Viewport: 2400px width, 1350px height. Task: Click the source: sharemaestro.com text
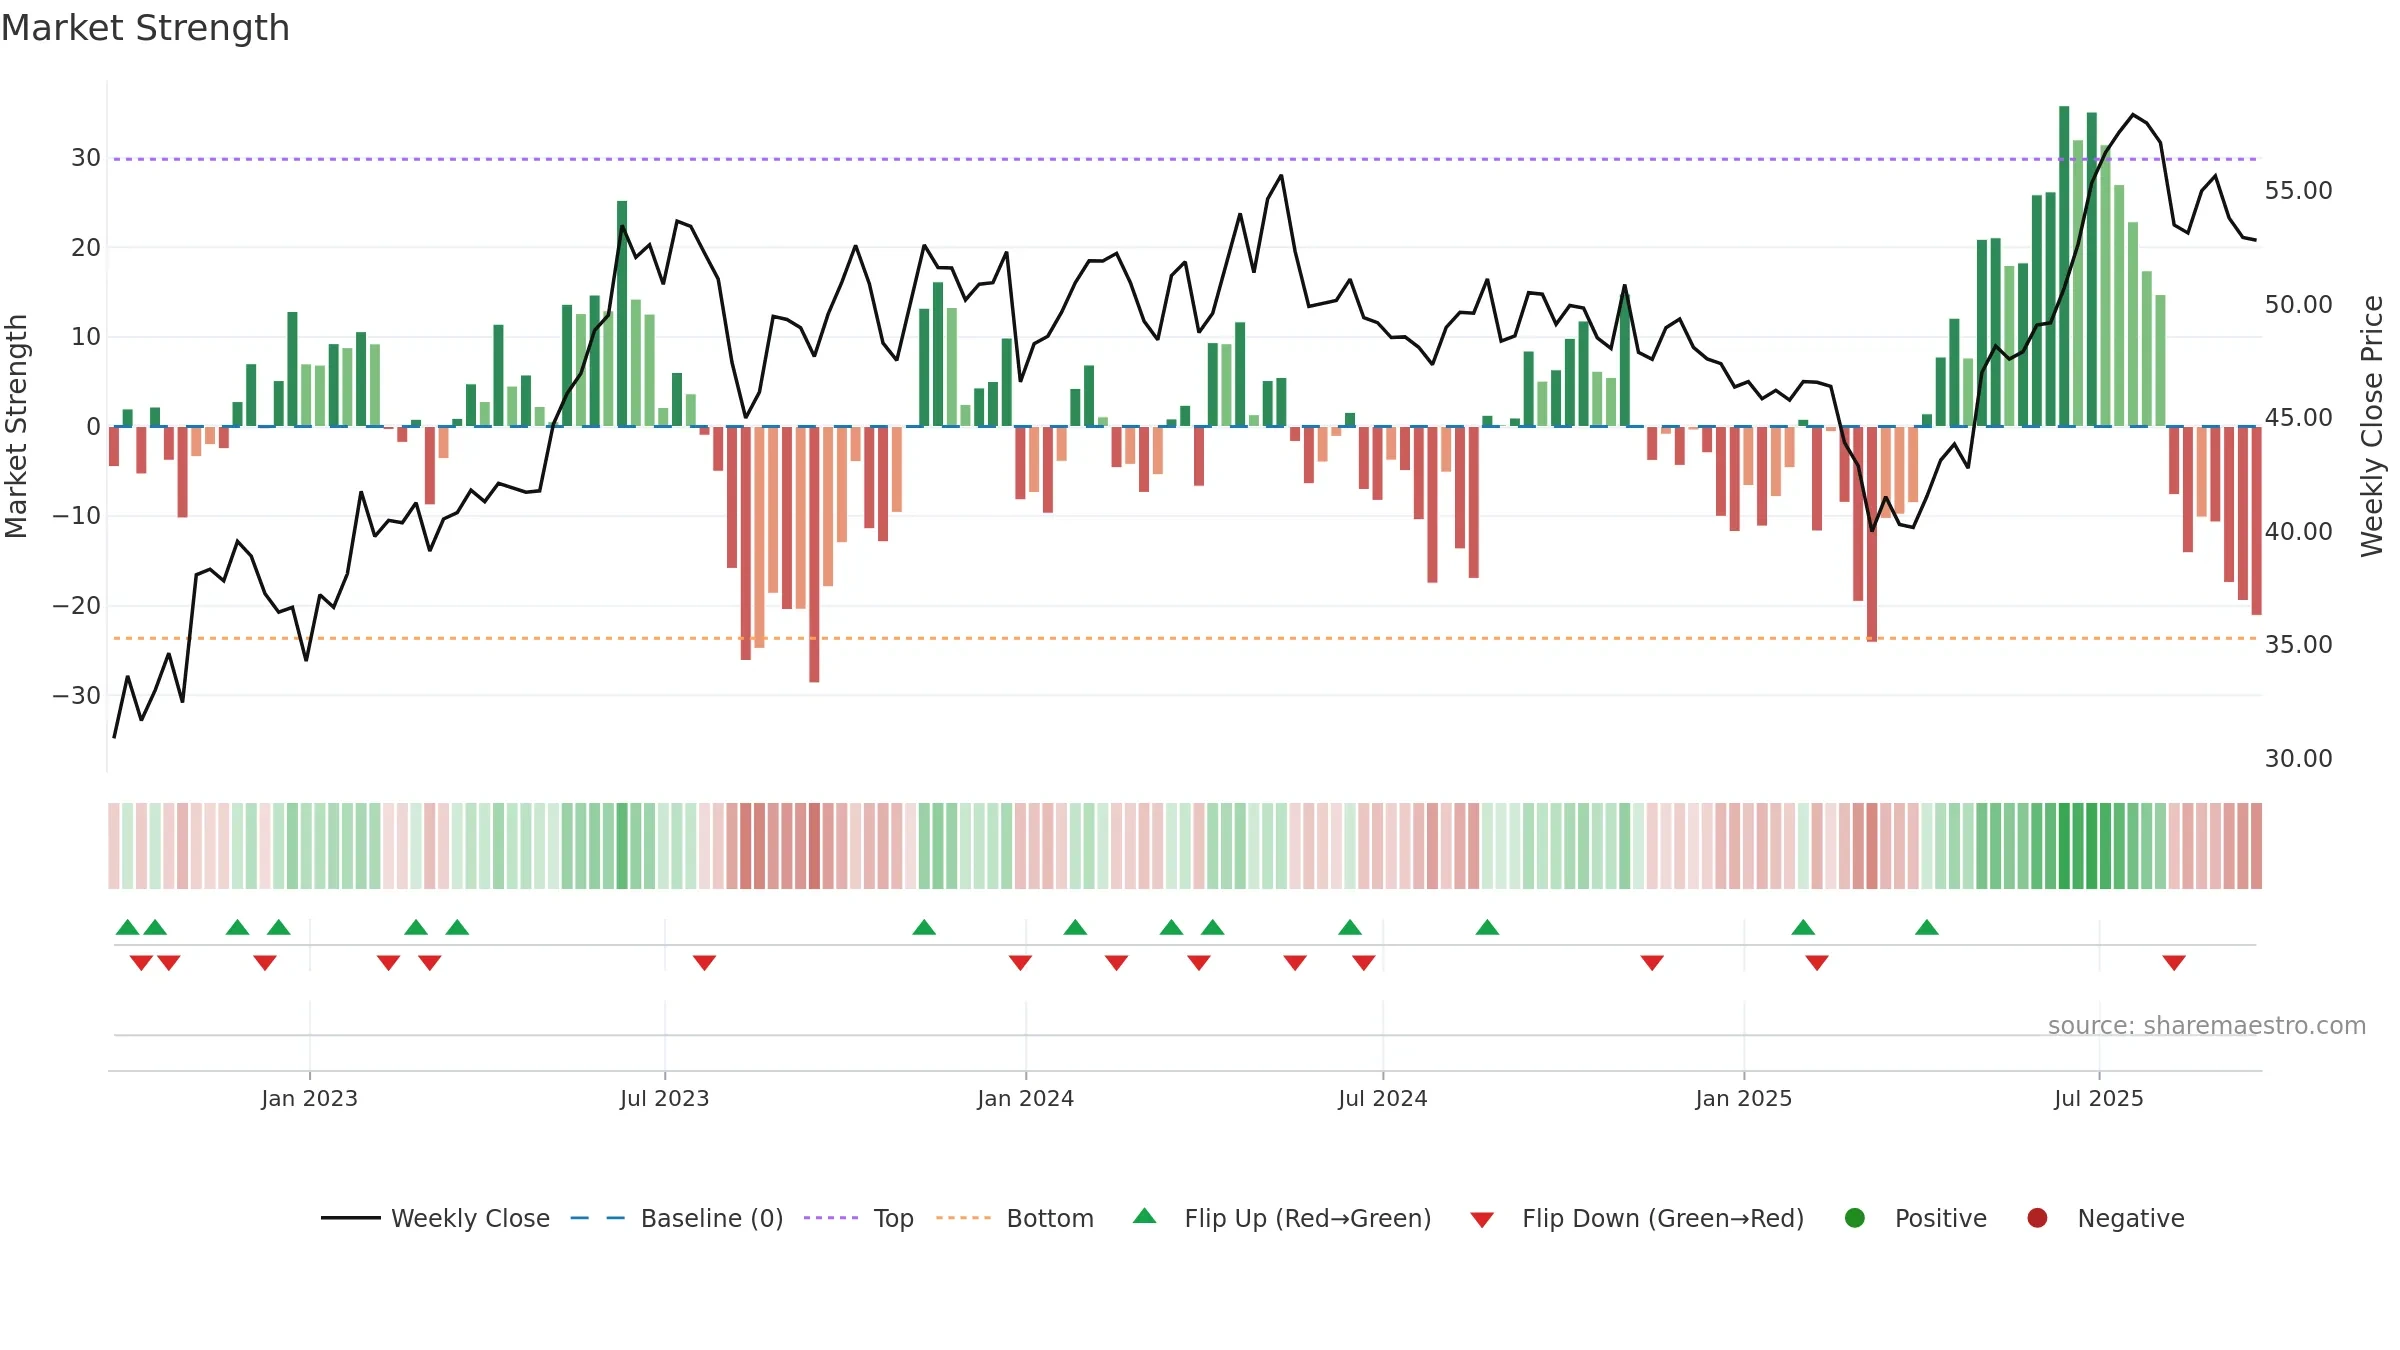[2207, 1025]
